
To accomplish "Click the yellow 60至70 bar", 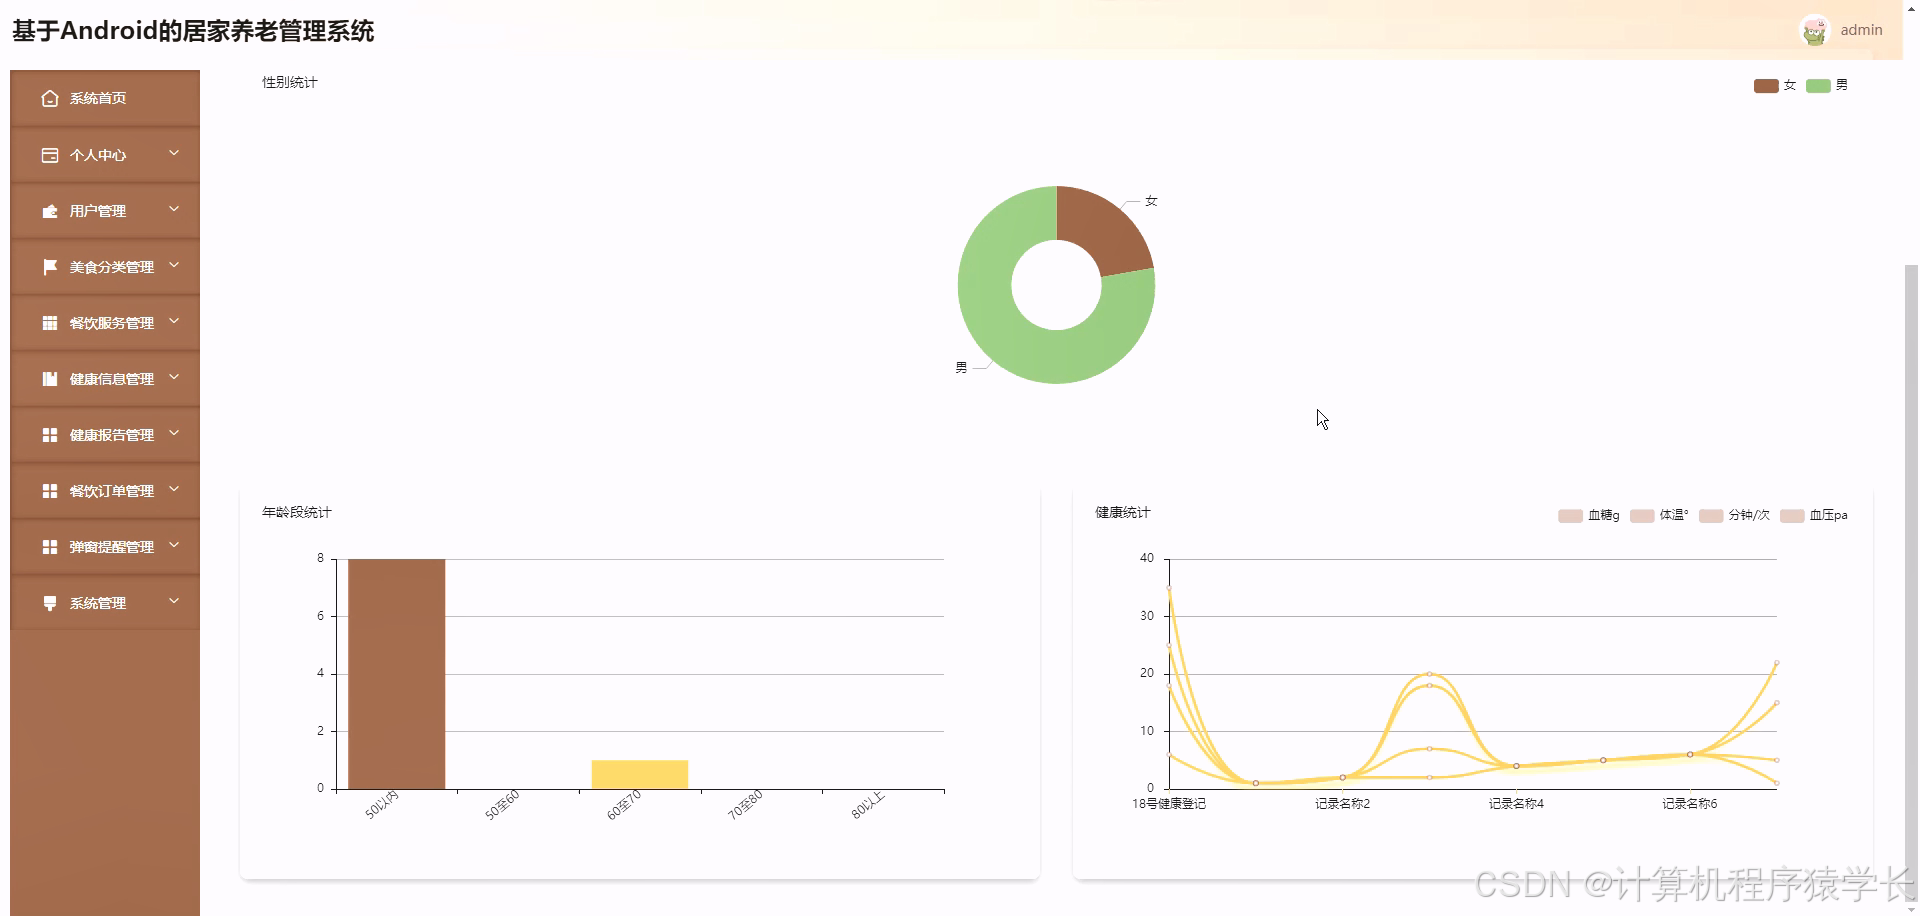I will point(640,775).
